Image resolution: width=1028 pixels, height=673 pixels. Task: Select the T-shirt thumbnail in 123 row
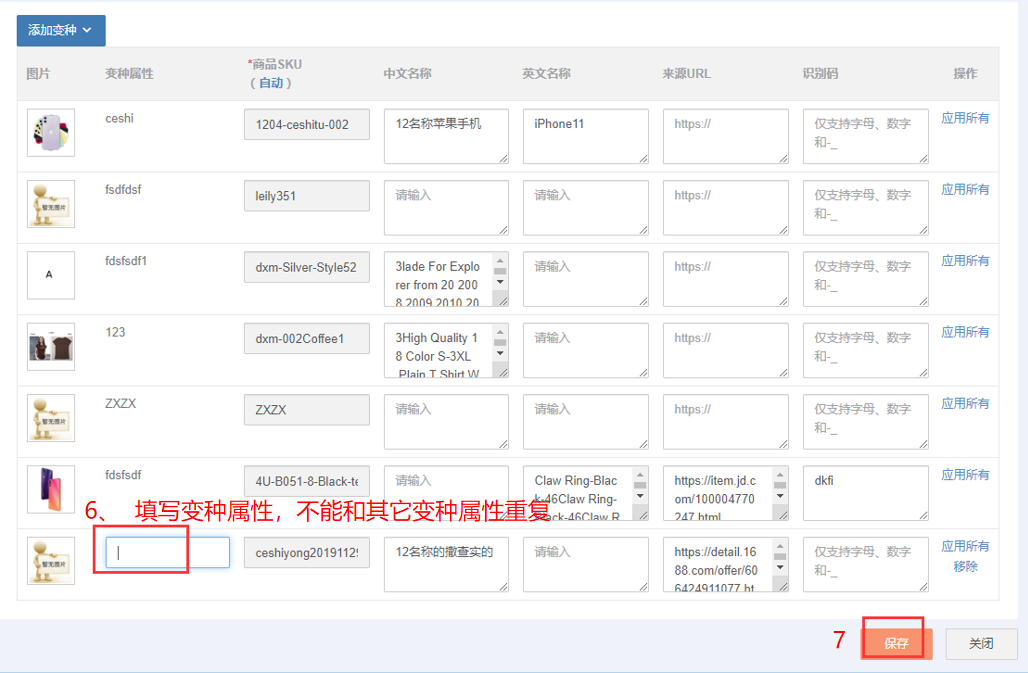click(x=50, y=347)
